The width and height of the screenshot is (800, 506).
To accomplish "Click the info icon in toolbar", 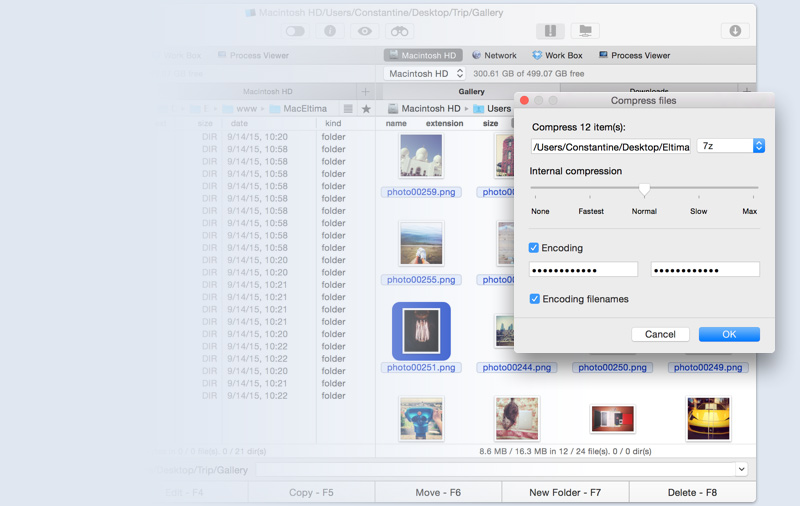I will pos(330,31).
